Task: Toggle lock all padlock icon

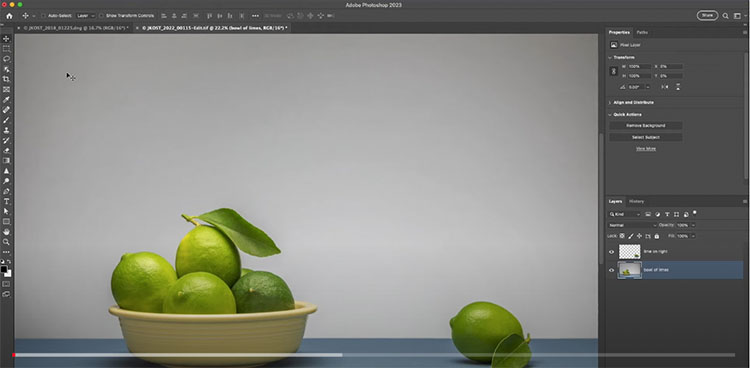Action: click(x=656, y=236)
